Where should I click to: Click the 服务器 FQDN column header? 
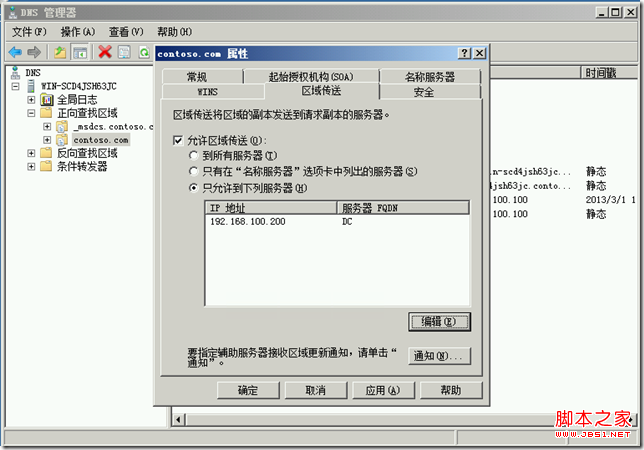click(403, 208)
